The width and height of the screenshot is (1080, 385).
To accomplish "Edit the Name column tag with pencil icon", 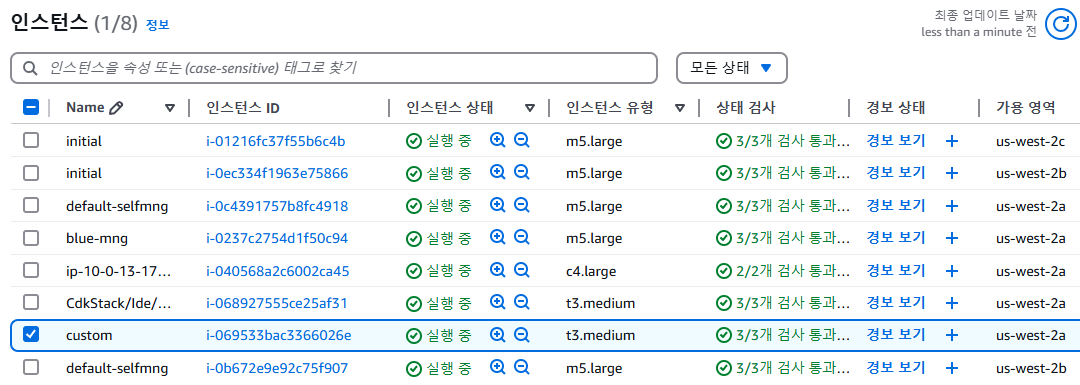I will click(x=116, y=107).
